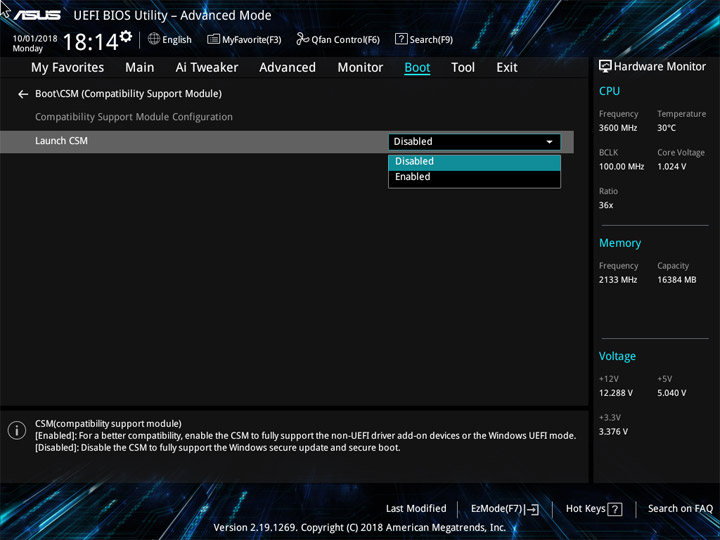
Task: Click the settings gear beside the clock
Action: click(x=125, y=36)
